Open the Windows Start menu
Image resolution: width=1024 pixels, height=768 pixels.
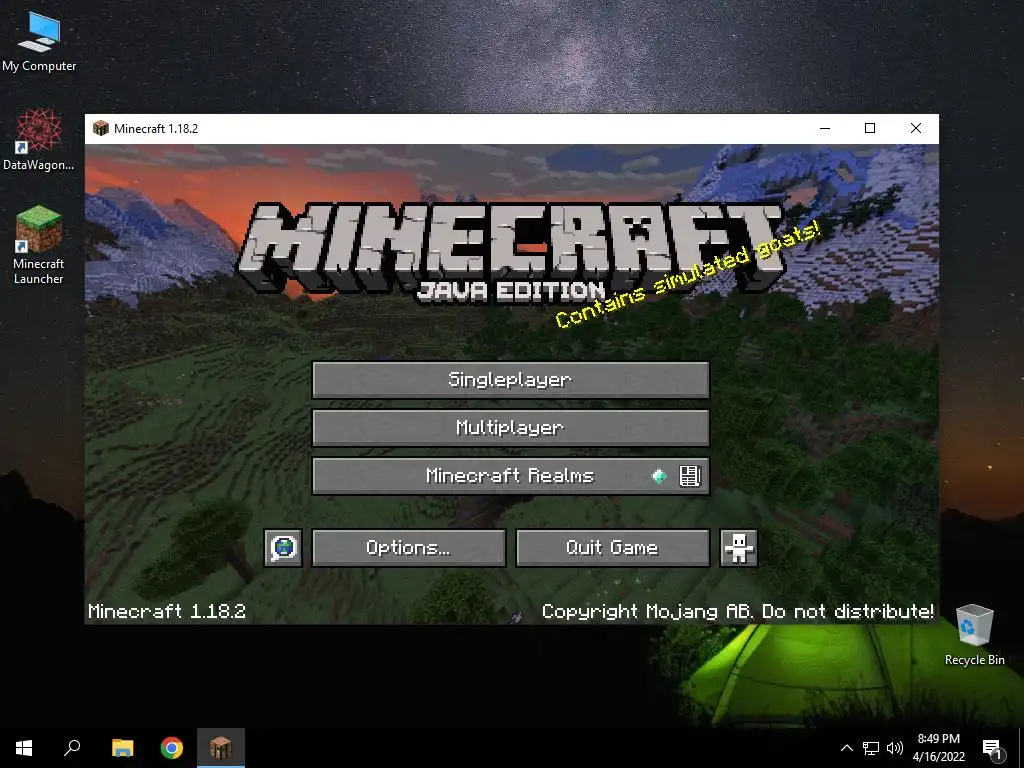point(24,748)
